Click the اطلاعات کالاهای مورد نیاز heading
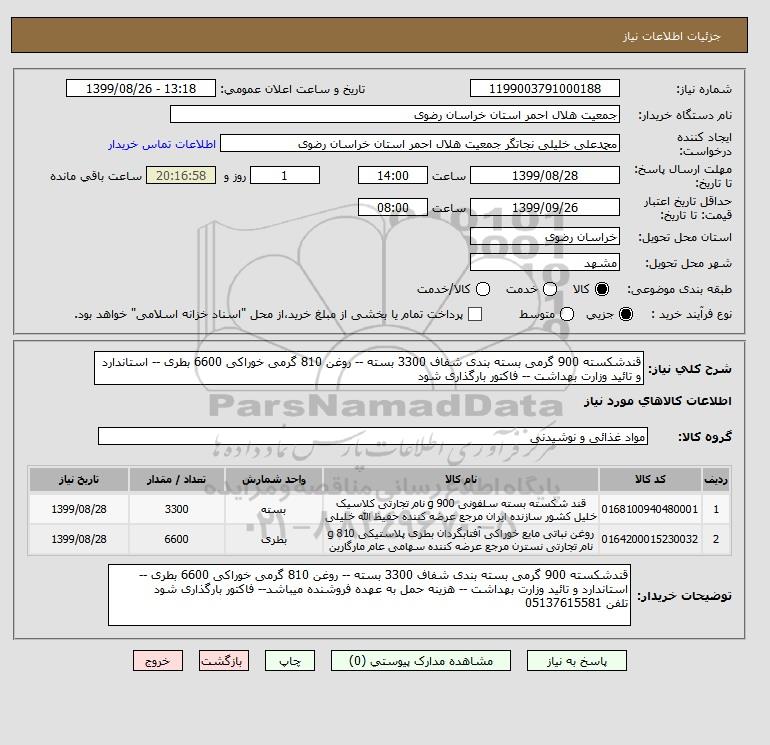 [658, 401]
